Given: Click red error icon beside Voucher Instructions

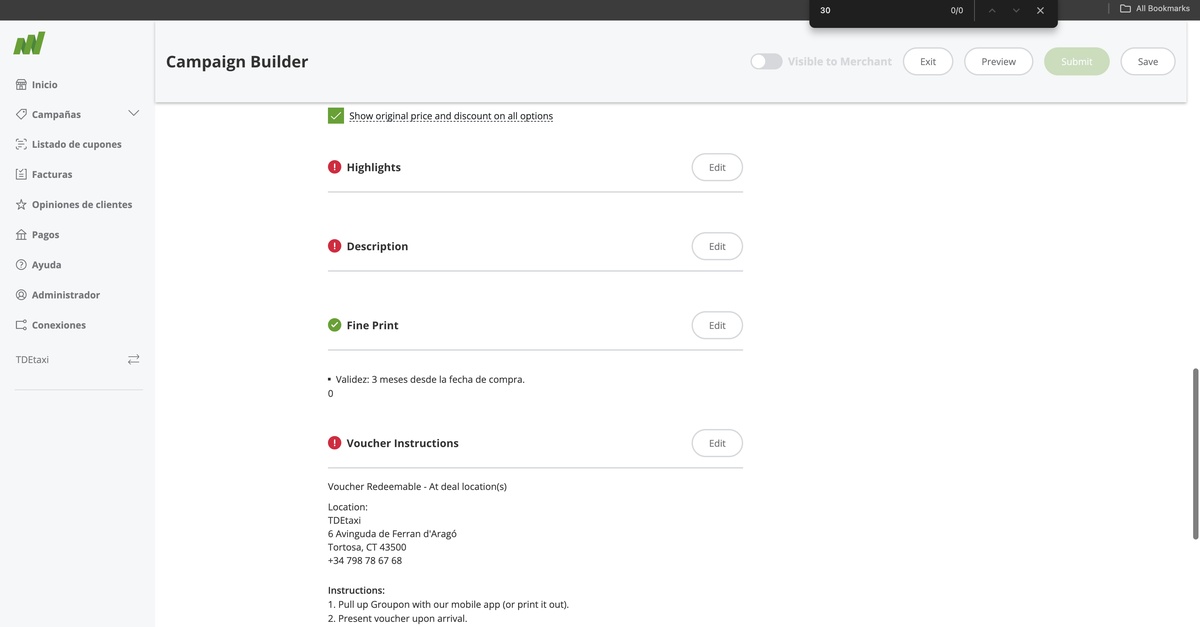Looking at the screenshot, I should [x=334, y=443].
